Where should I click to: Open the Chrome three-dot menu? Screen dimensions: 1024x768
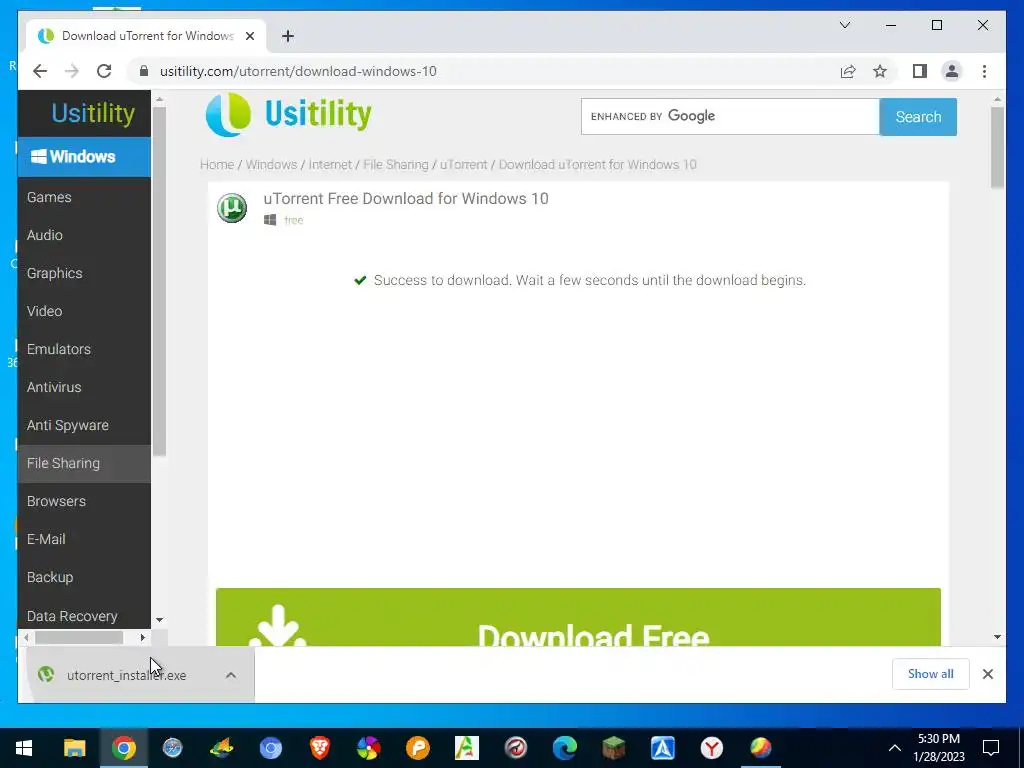(x=984, y=71)
